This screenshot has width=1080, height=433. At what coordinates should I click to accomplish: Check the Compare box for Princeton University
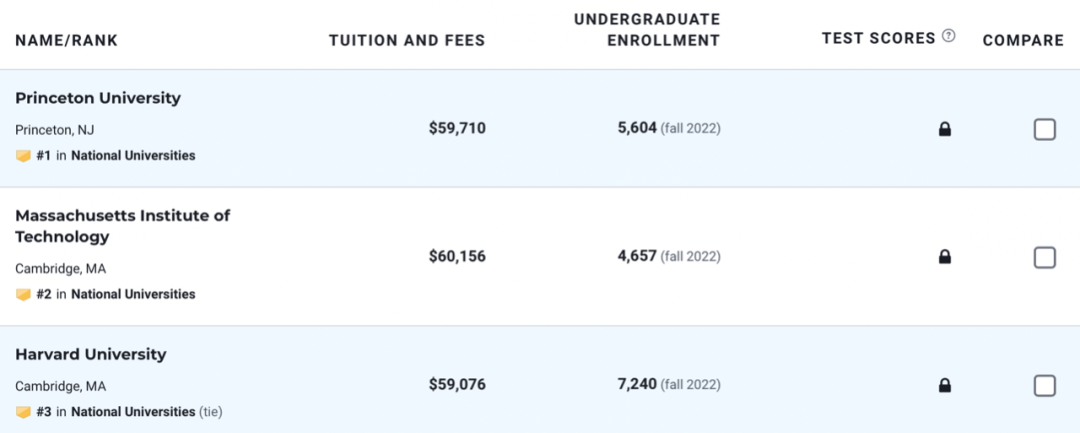(1044, 129)
